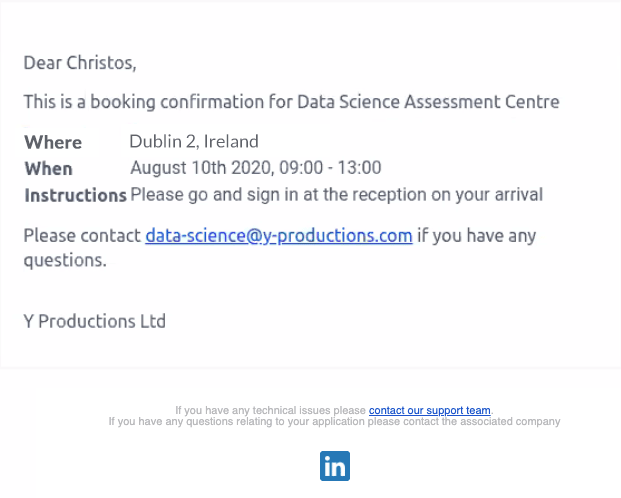Click the bold 'Instructions' label
The image size is (621, 498).
click(x=75, y=195)
